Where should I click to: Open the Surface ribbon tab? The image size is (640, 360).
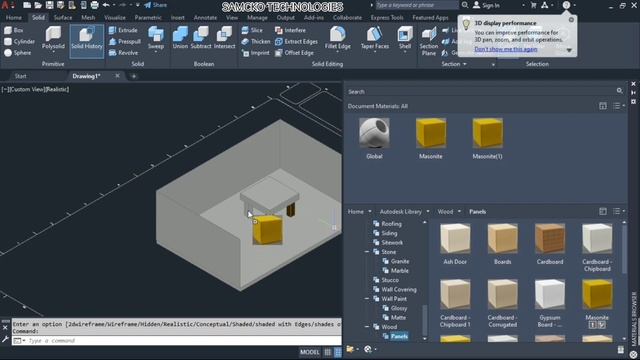coord(62,18)
